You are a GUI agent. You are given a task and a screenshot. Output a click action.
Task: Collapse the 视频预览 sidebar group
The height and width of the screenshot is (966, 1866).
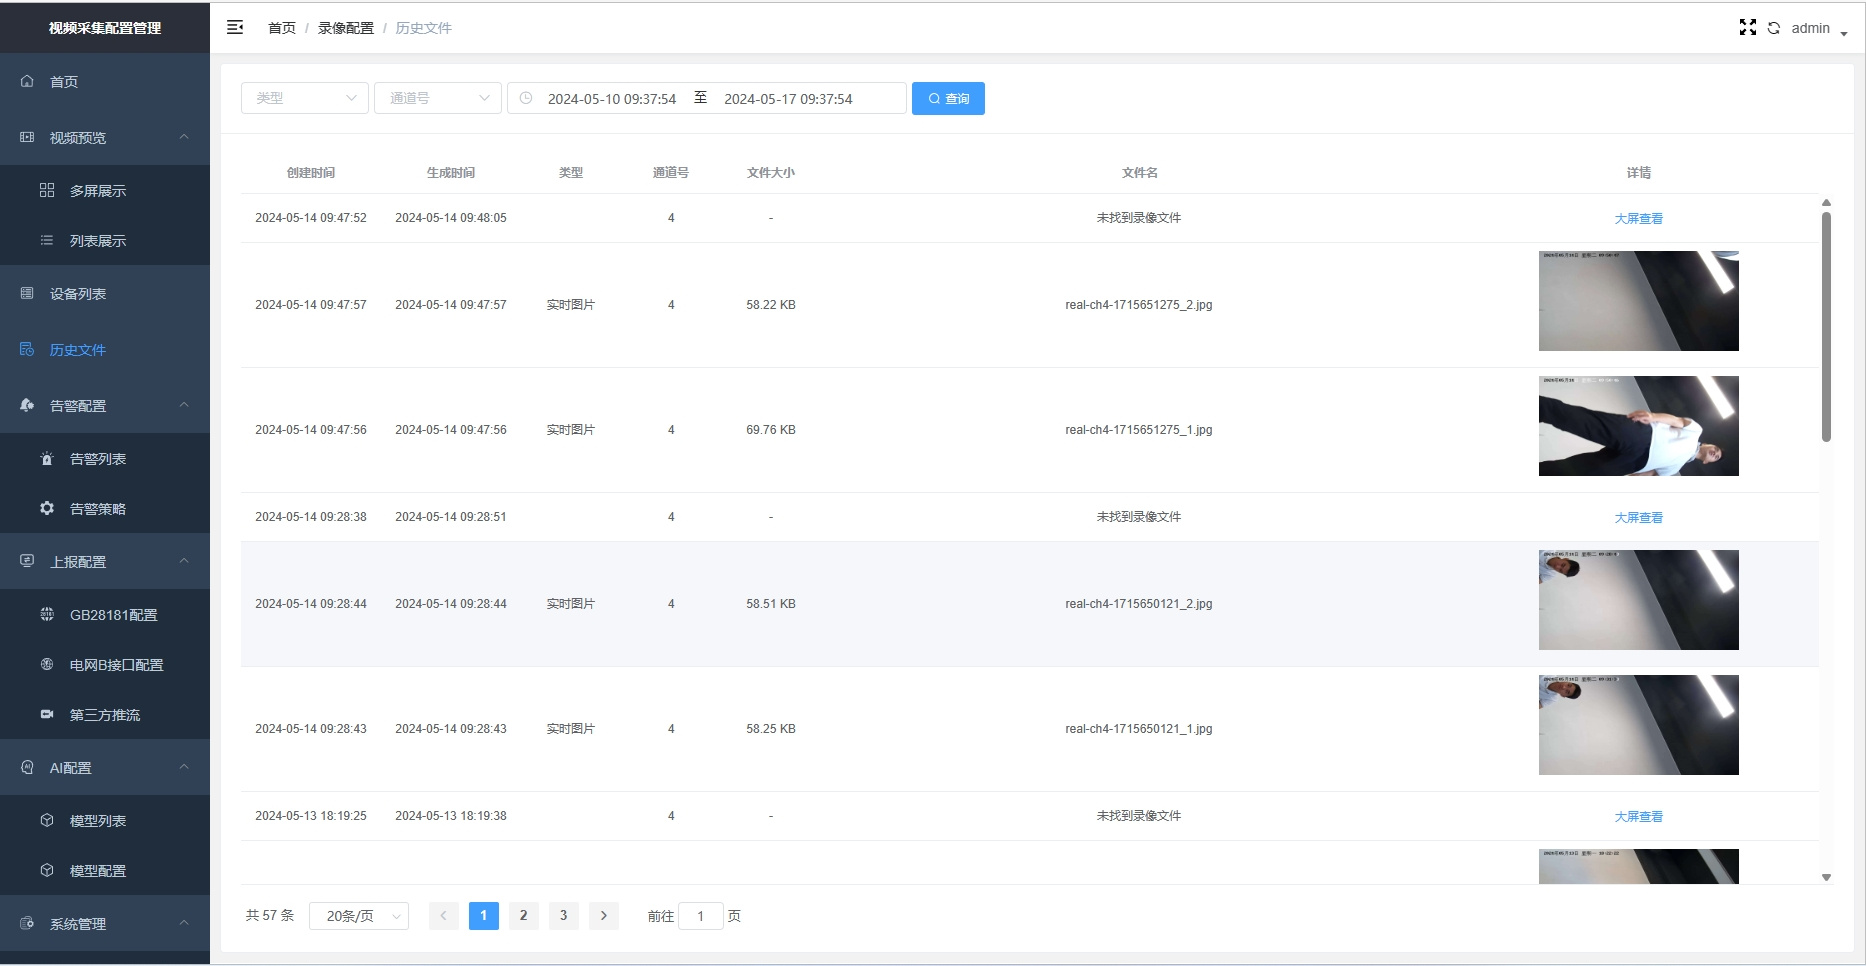coord(184,137)
